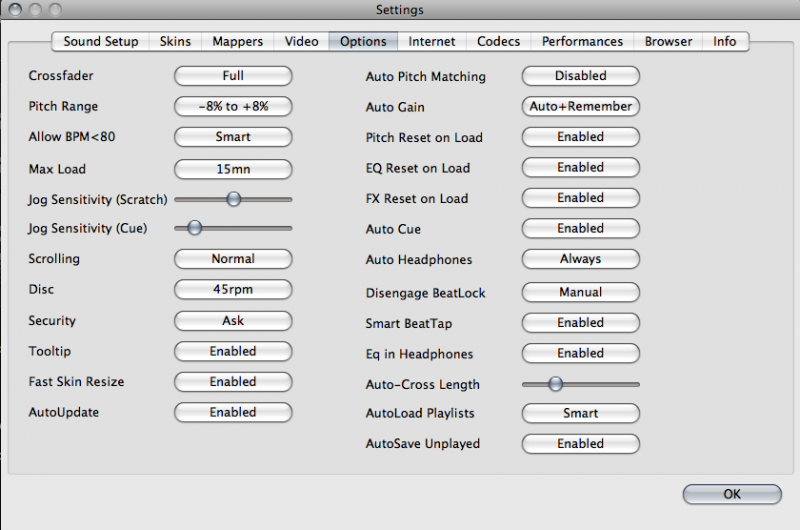This screenshot has width=800, height=530.
Task: Go to the Codecs tab
Action: [x=498, y=41]
